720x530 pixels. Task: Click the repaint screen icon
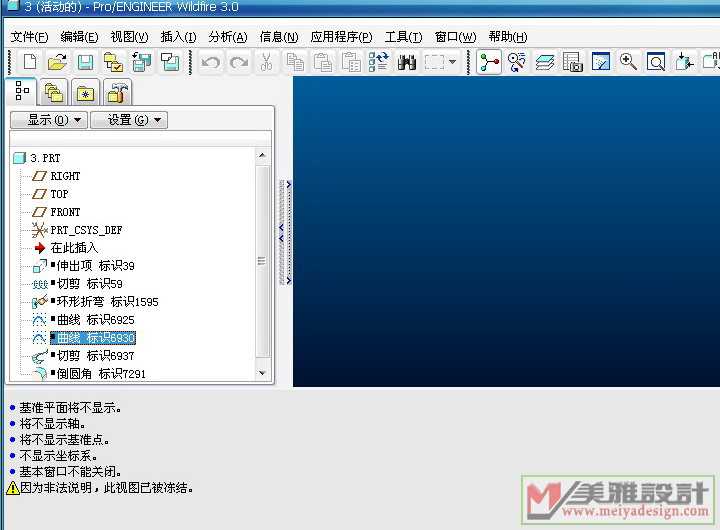pos(601,62)
